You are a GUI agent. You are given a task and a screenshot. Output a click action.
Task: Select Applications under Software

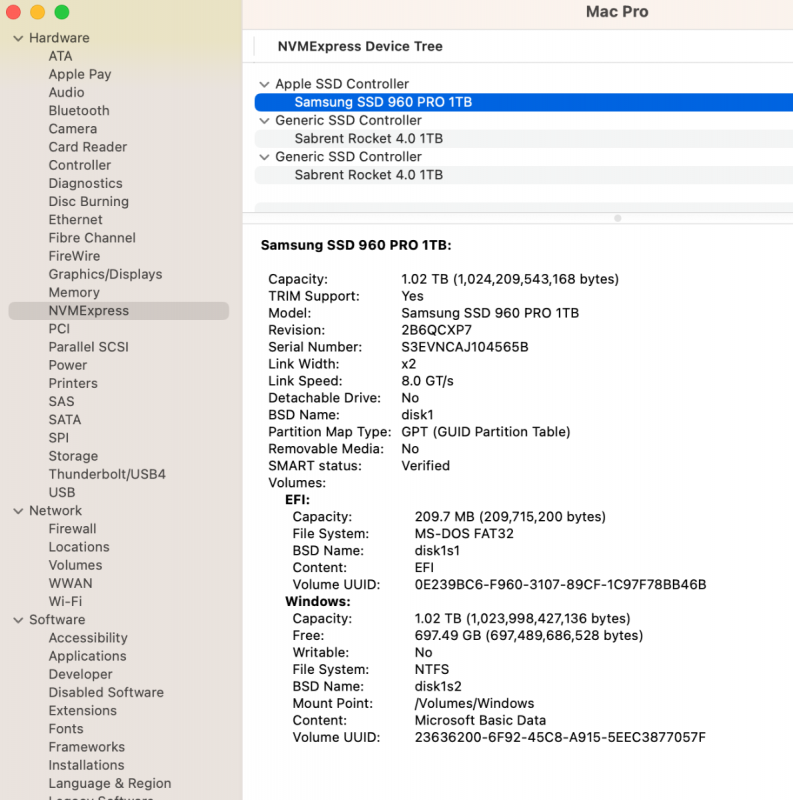click(87, 656)
